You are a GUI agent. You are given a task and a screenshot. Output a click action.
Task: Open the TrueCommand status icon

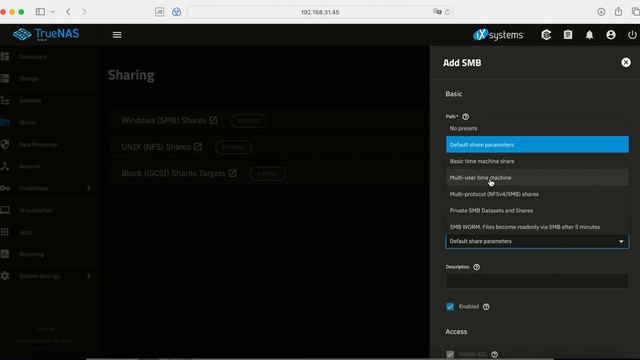click(x=546, y=35)
